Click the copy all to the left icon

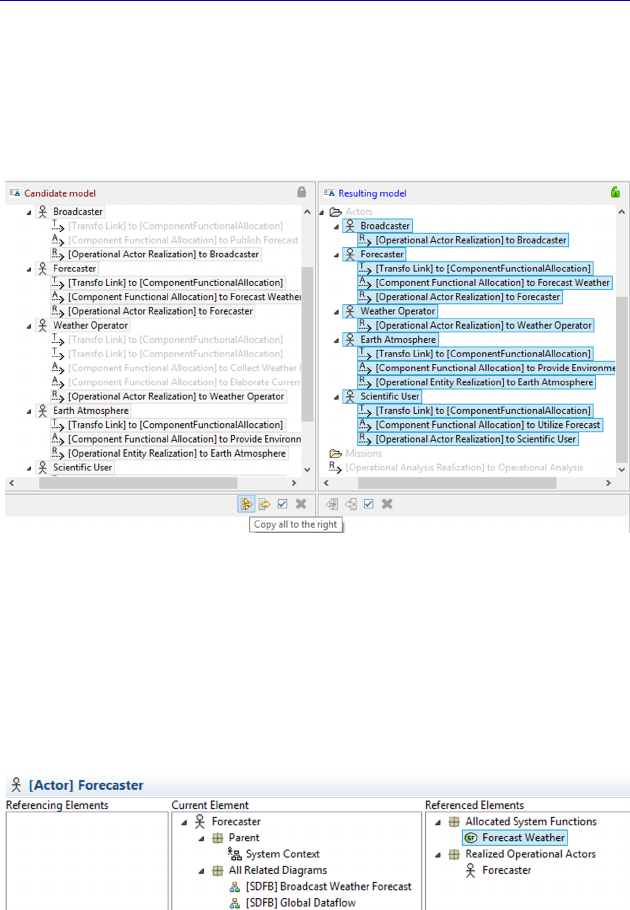[332, 504]
